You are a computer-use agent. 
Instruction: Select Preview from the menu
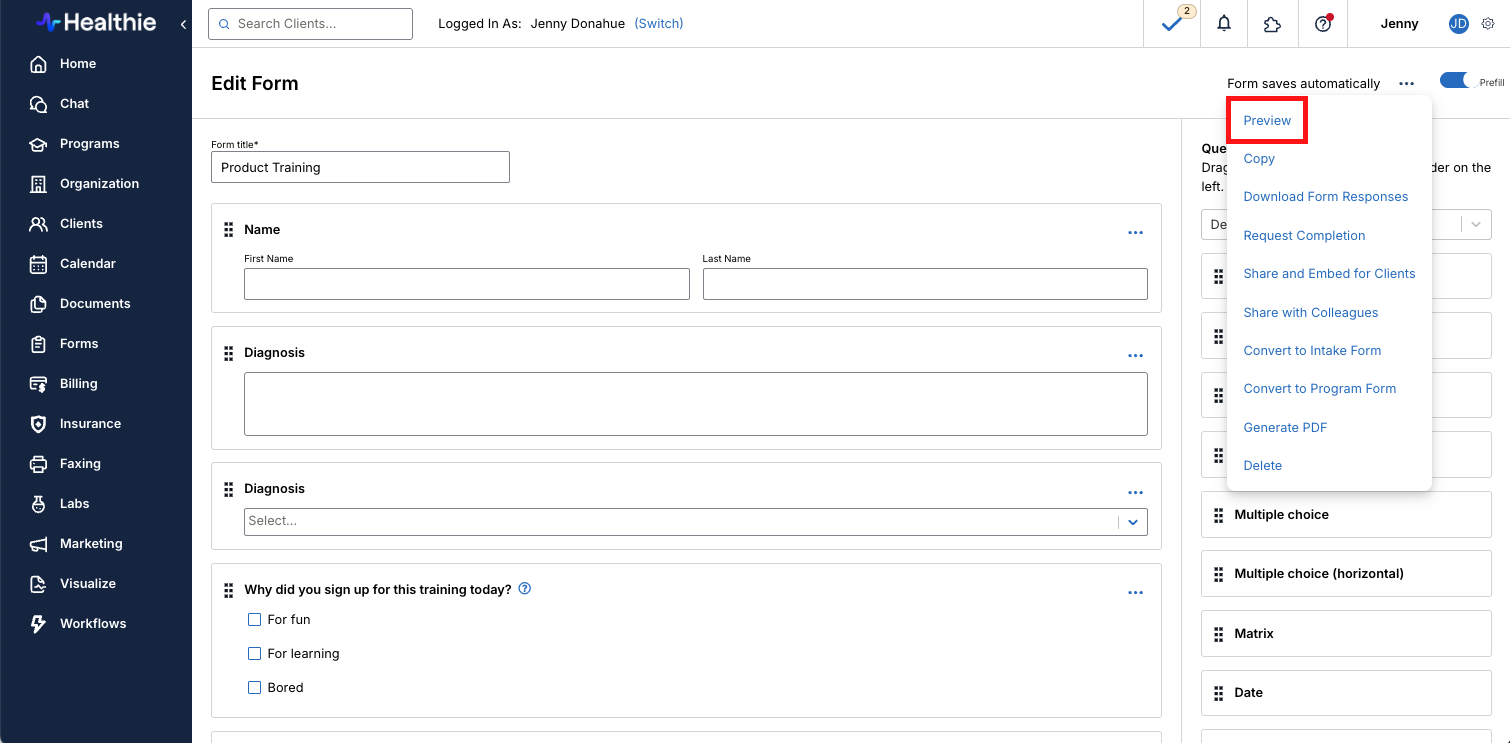pos(1267,120)
